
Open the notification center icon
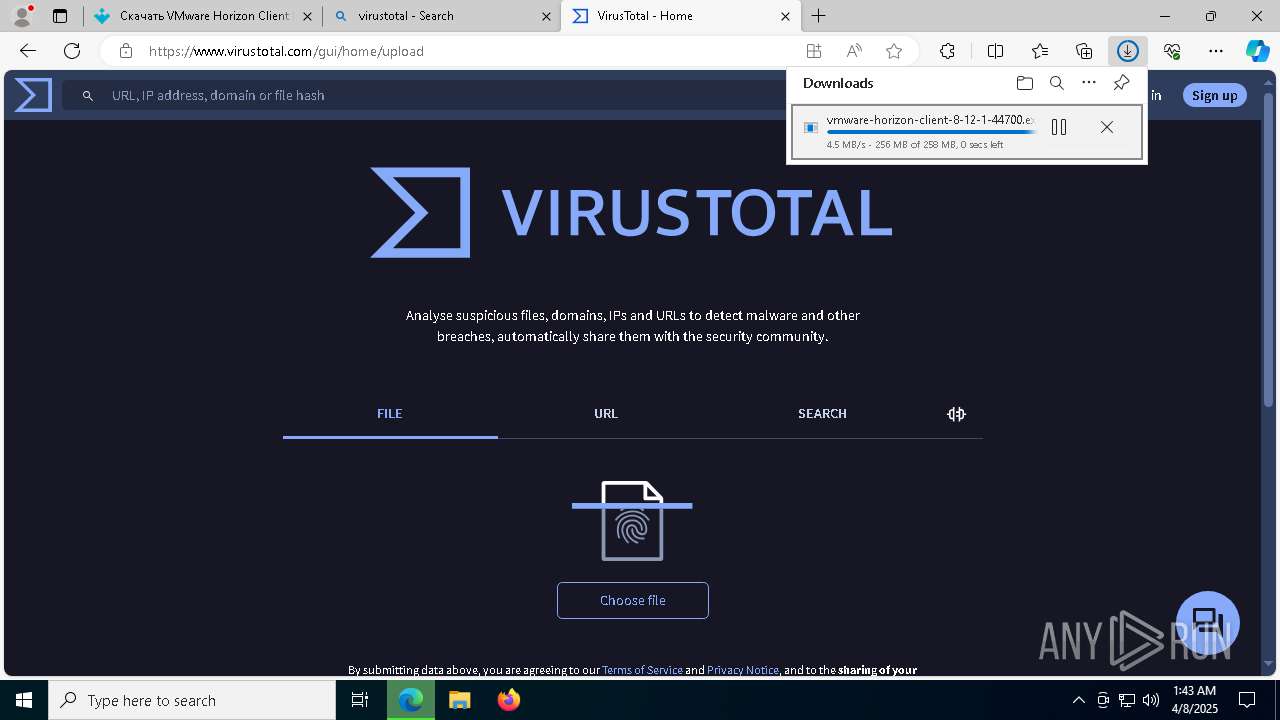(x=1247, y=700)
